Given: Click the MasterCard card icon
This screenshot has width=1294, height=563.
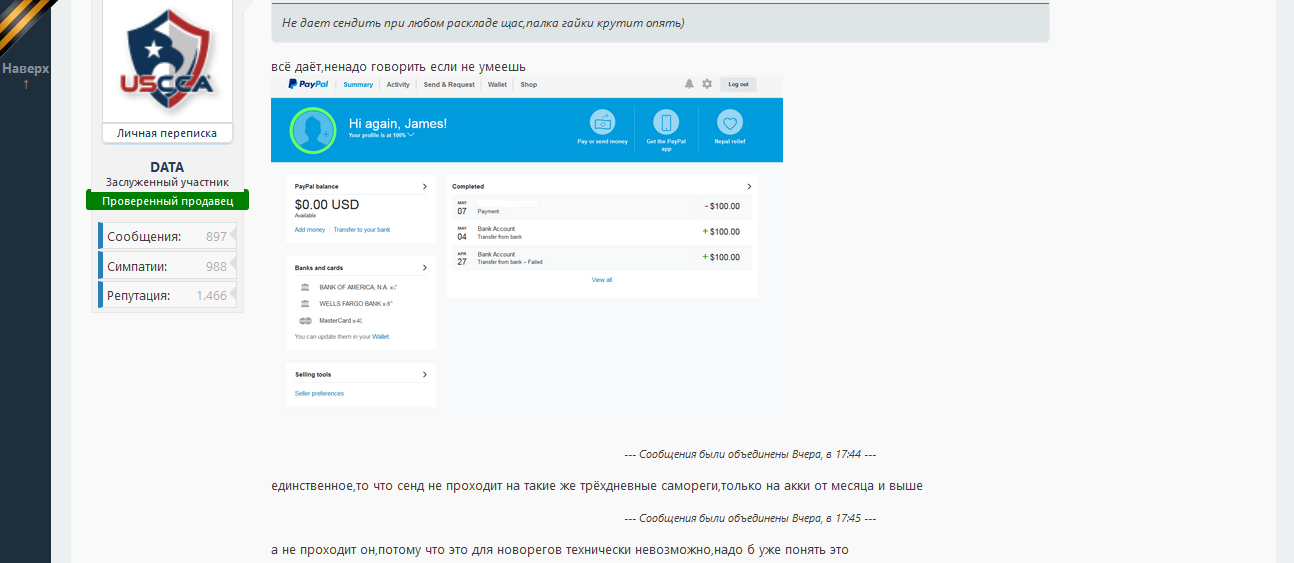Looking at the screenshot, I should [305, 320].
